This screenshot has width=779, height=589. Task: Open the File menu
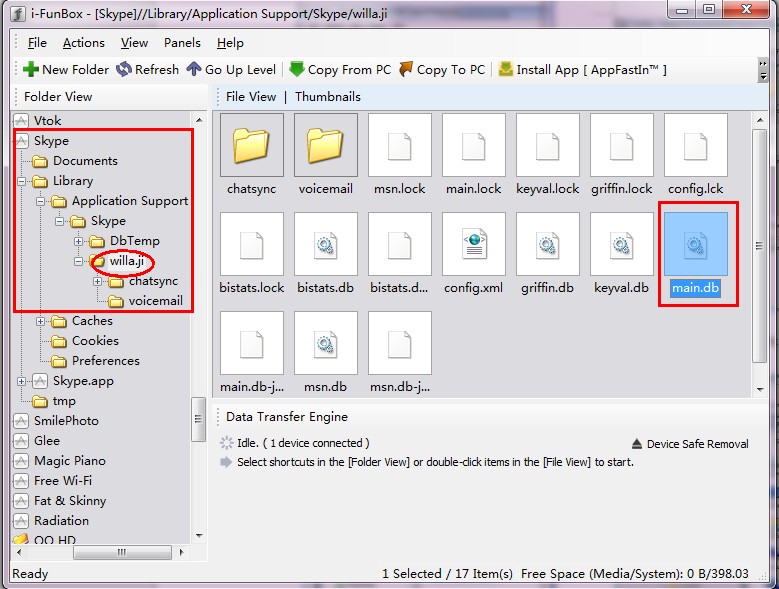(37, 43)
